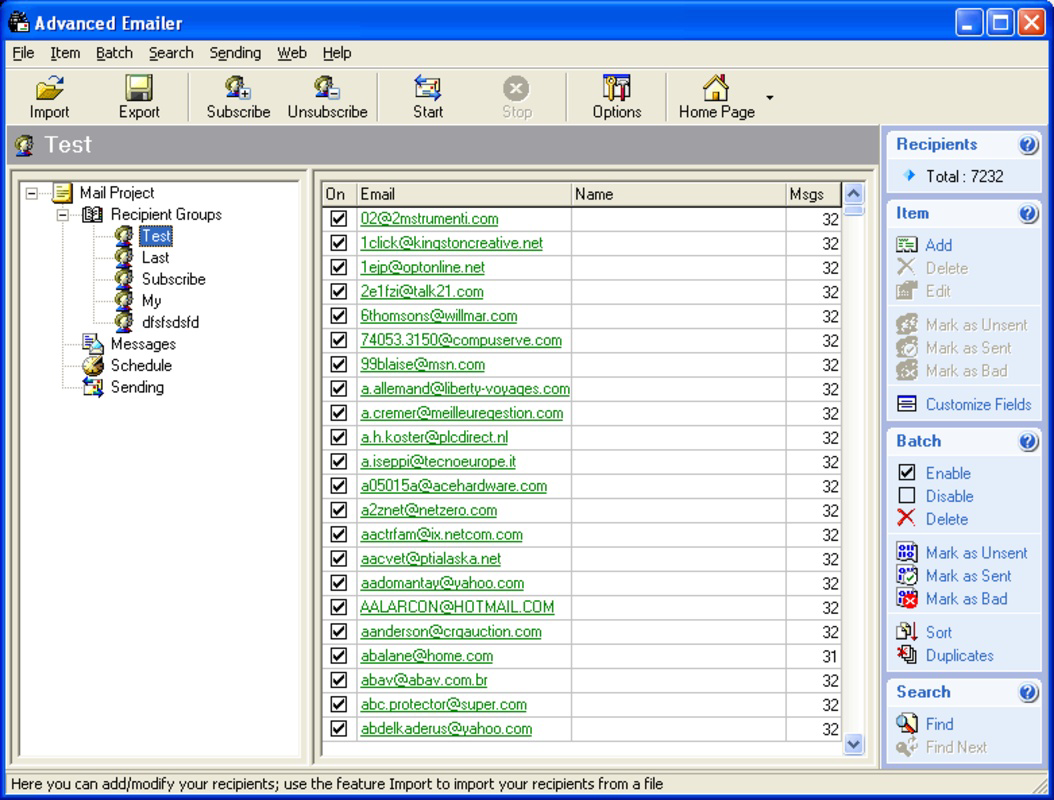Viewport: 1054px width, 800px height.
Task: Click aacvet@ptialaska.net email link
Action: [430, 559]
